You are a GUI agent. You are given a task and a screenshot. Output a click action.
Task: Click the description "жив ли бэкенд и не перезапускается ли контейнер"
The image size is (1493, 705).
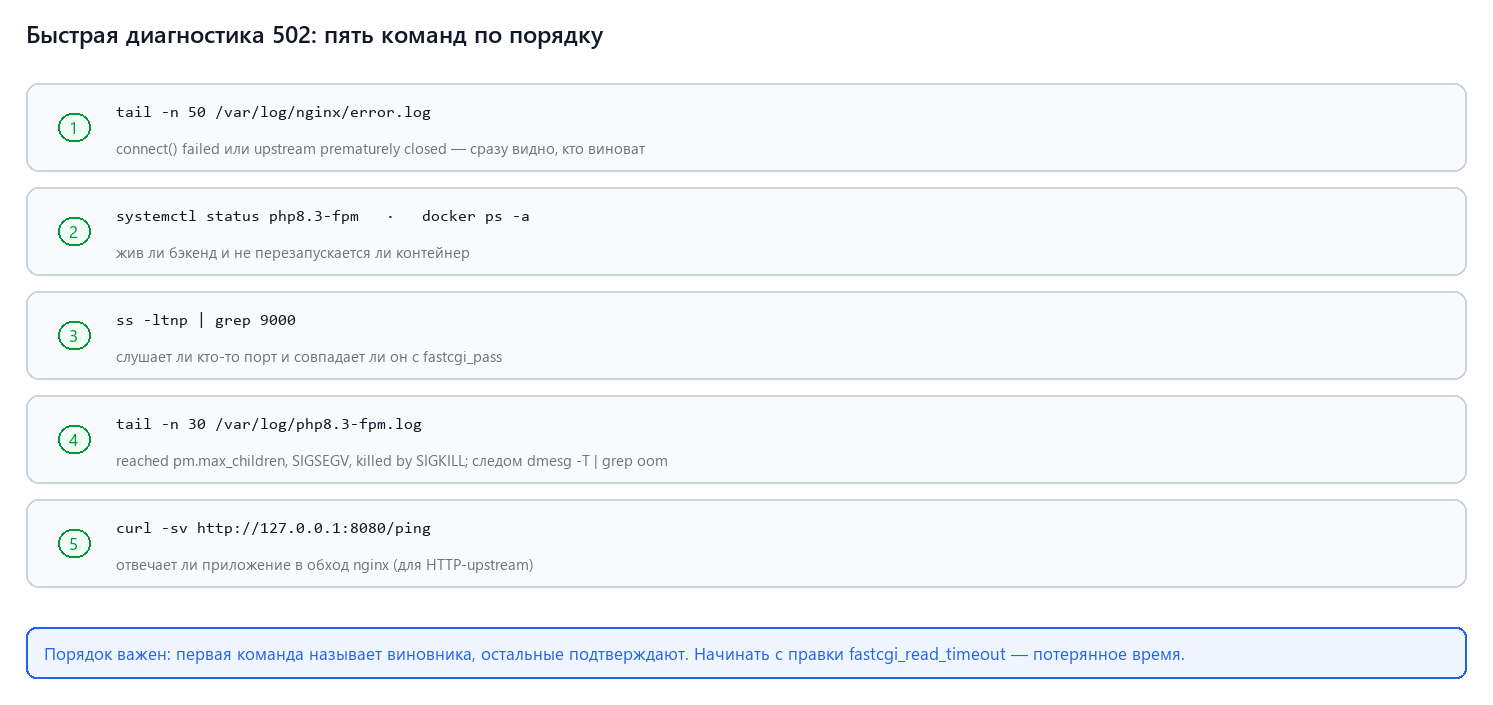tap(293, 253)
